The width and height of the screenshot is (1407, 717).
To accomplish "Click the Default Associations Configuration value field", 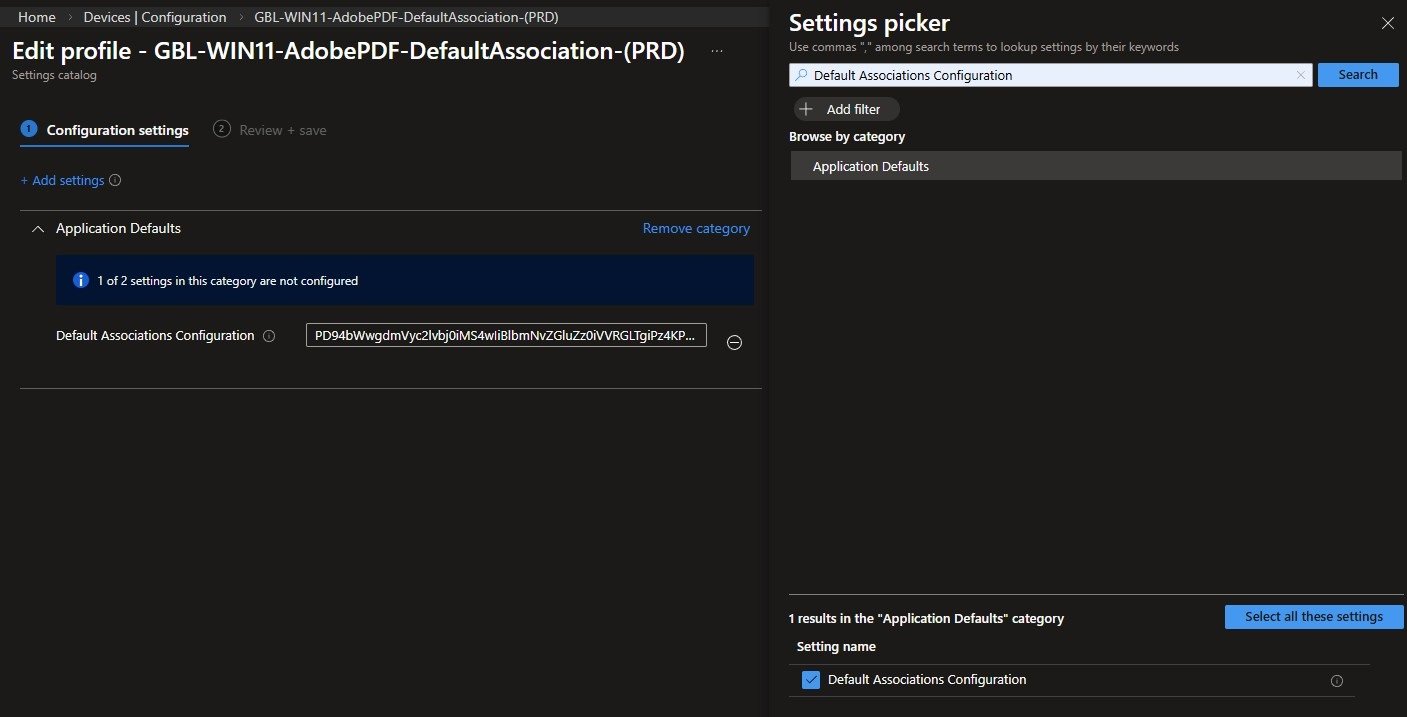I will click(x=506, y=336).
